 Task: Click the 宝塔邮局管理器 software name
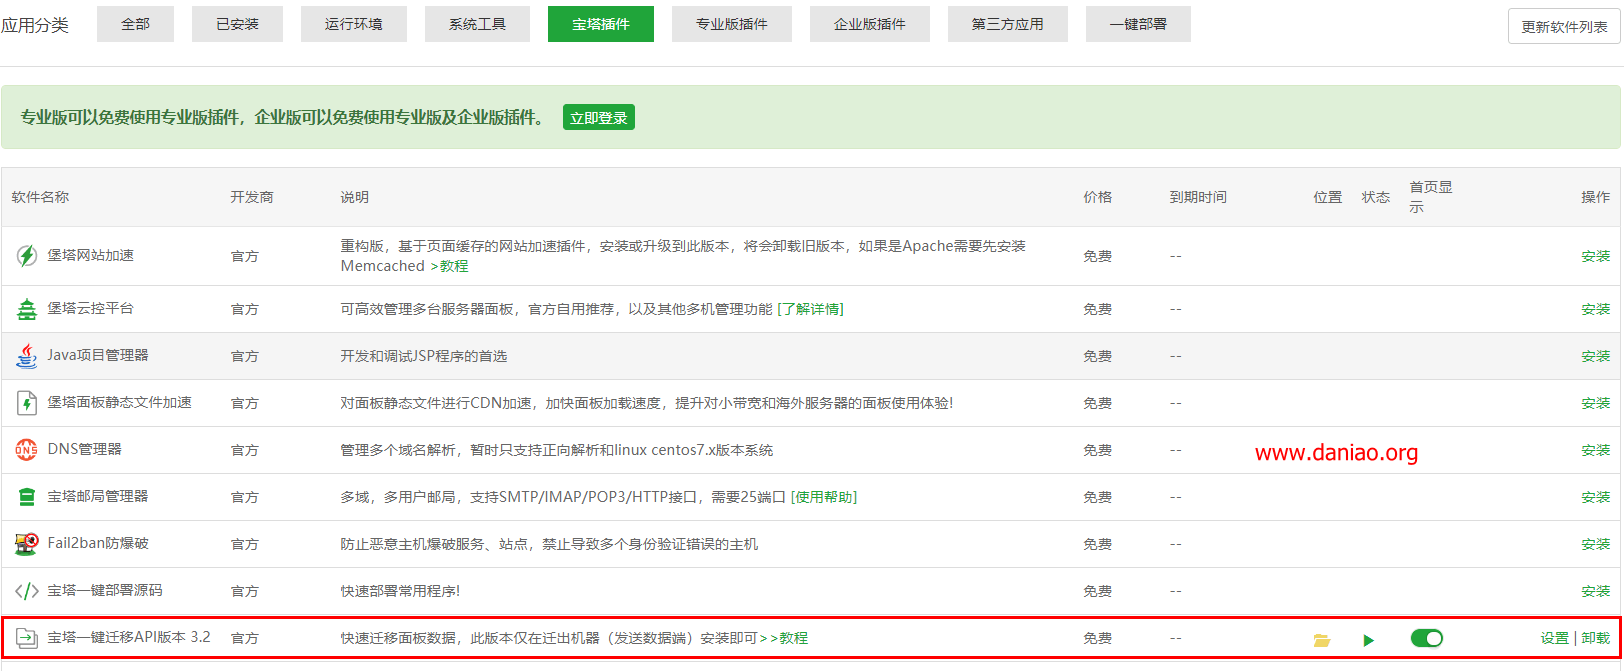tap(98, 496)
